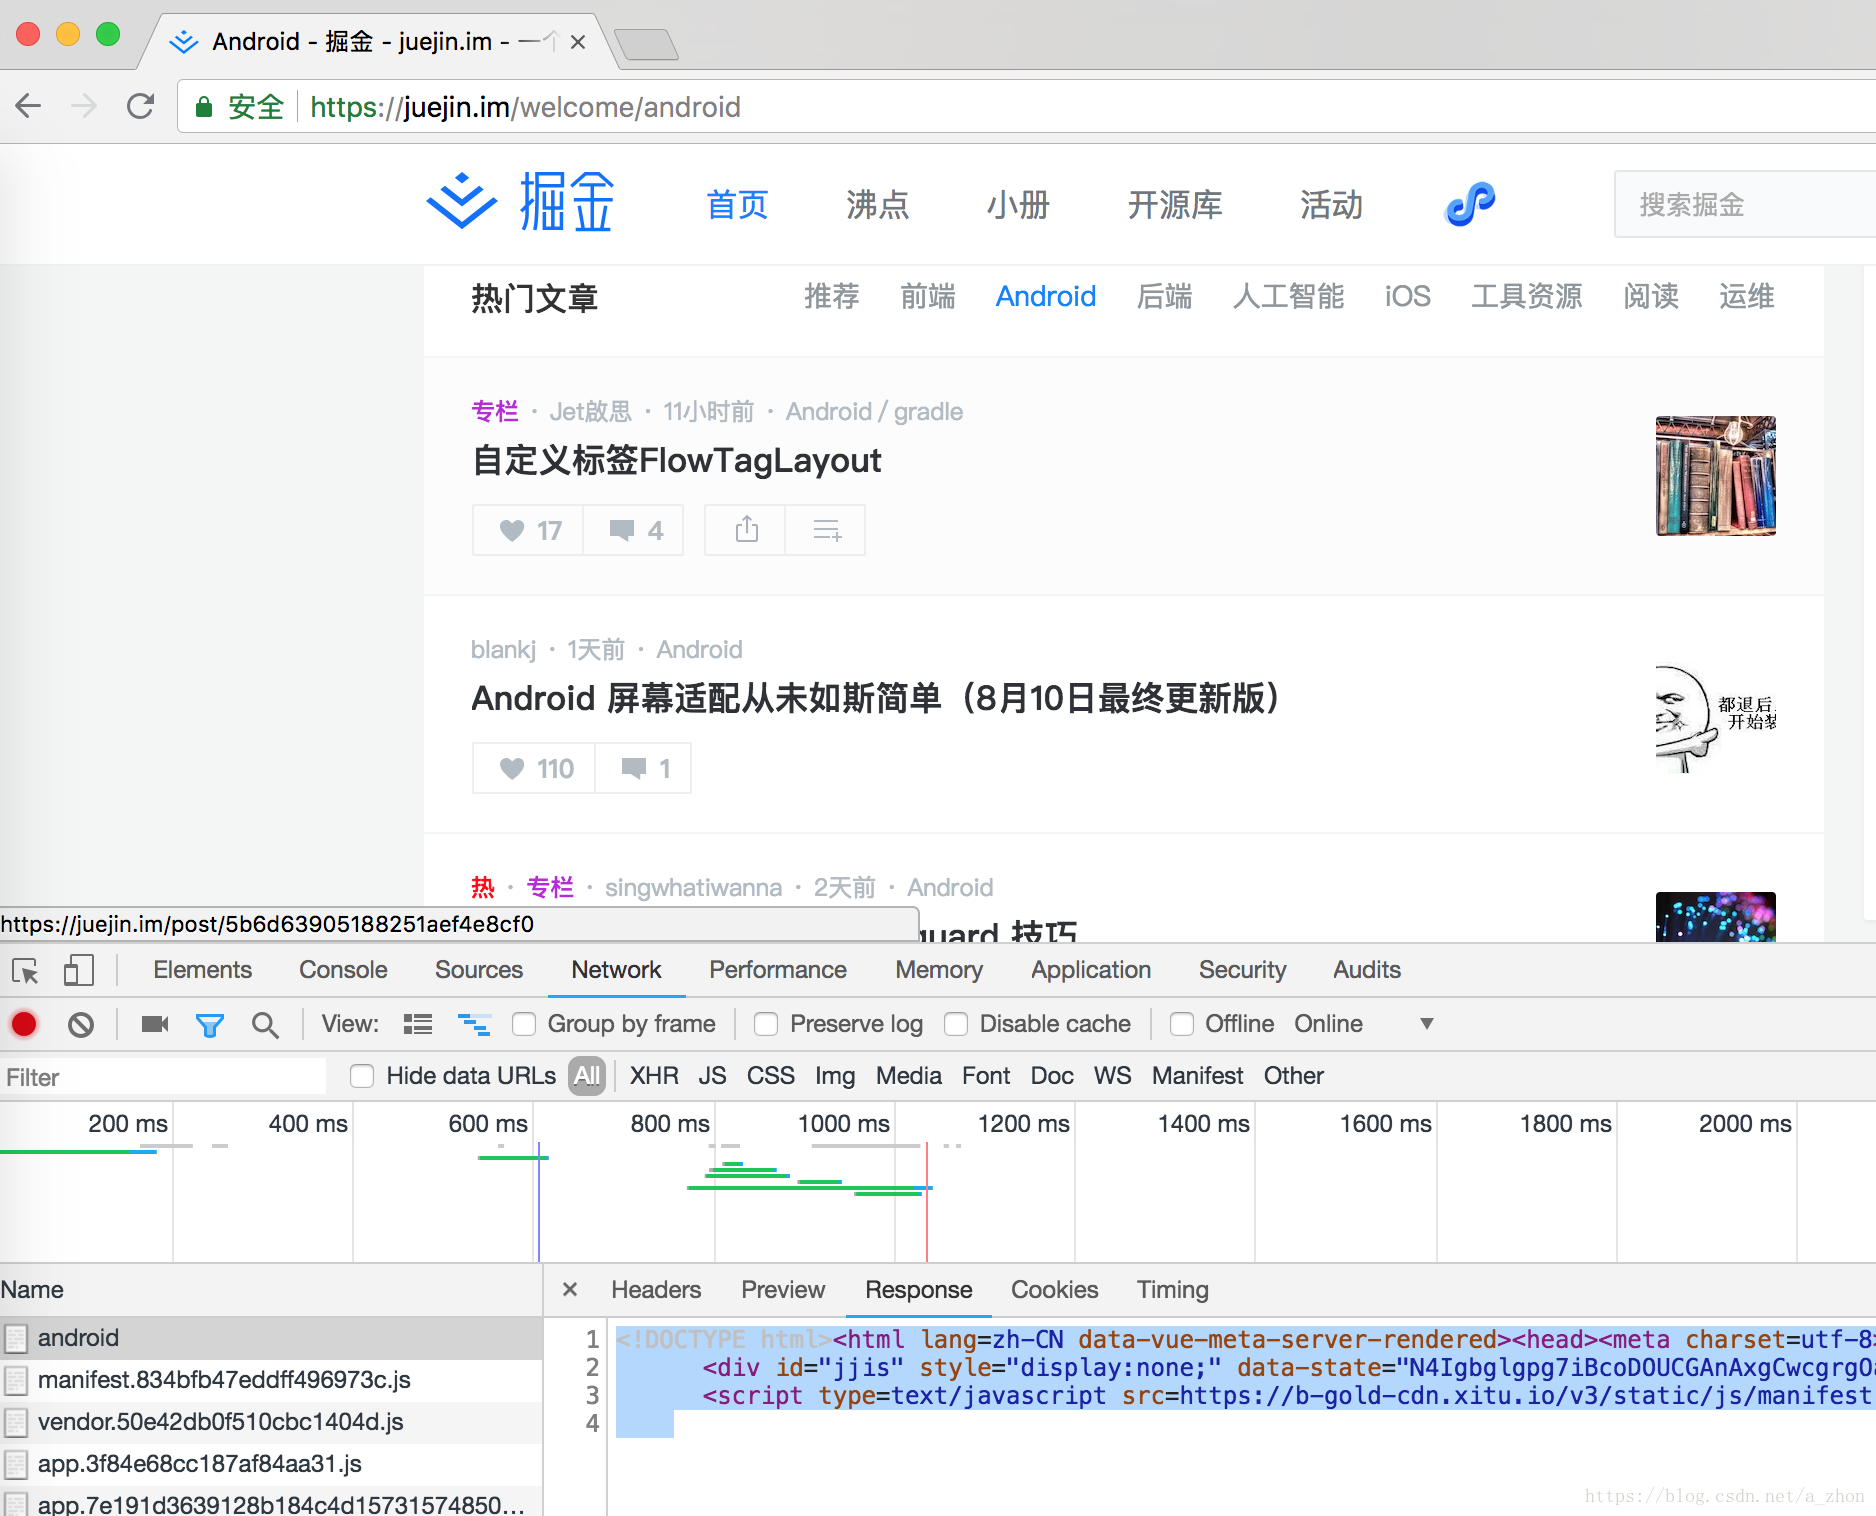Viewport: 1876px width, 1516px height.
Task: Go to 开源库 in the navbar
Action: (1175, 205)
